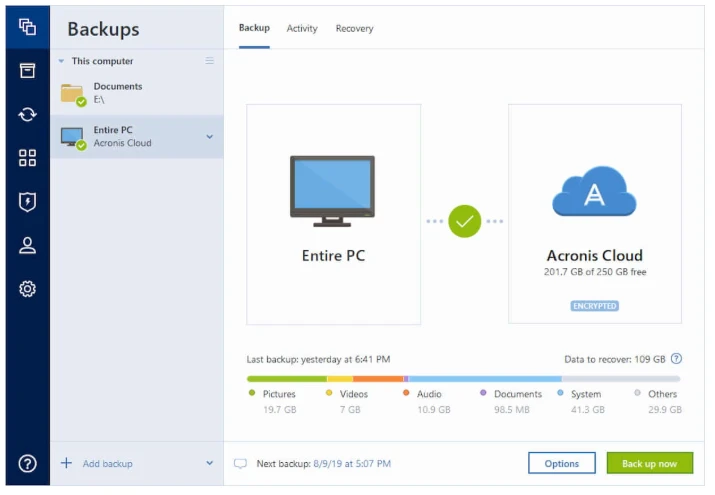The image size is (715, 495).
Task: Expand the Entire PC backup chevron
Action: tap(209, 136)
